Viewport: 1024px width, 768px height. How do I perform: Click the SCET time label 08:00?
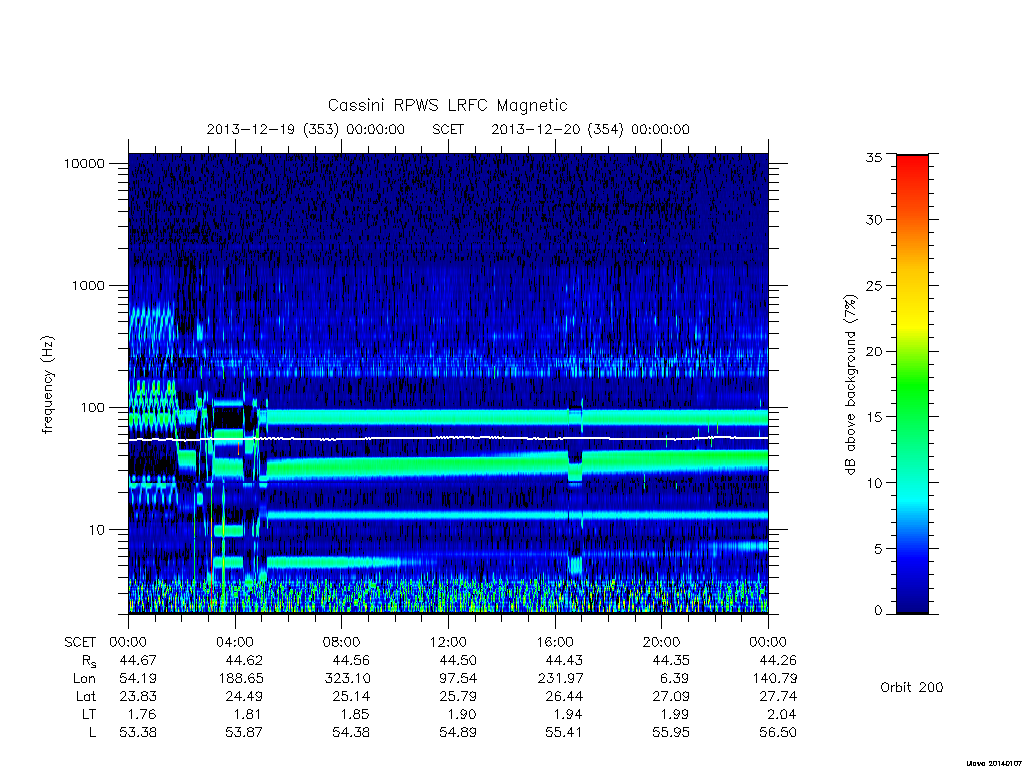(x=342, y=642)
